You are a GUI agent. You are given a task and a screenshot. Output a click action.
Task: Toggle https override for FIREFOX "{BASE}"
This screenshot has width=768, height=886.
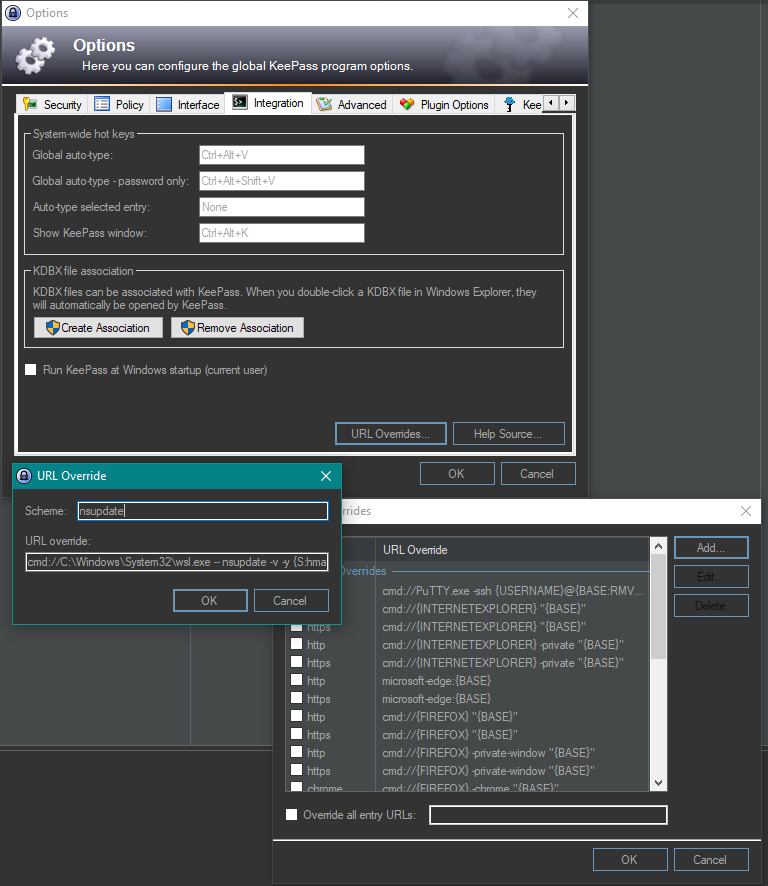pos(296,734)
